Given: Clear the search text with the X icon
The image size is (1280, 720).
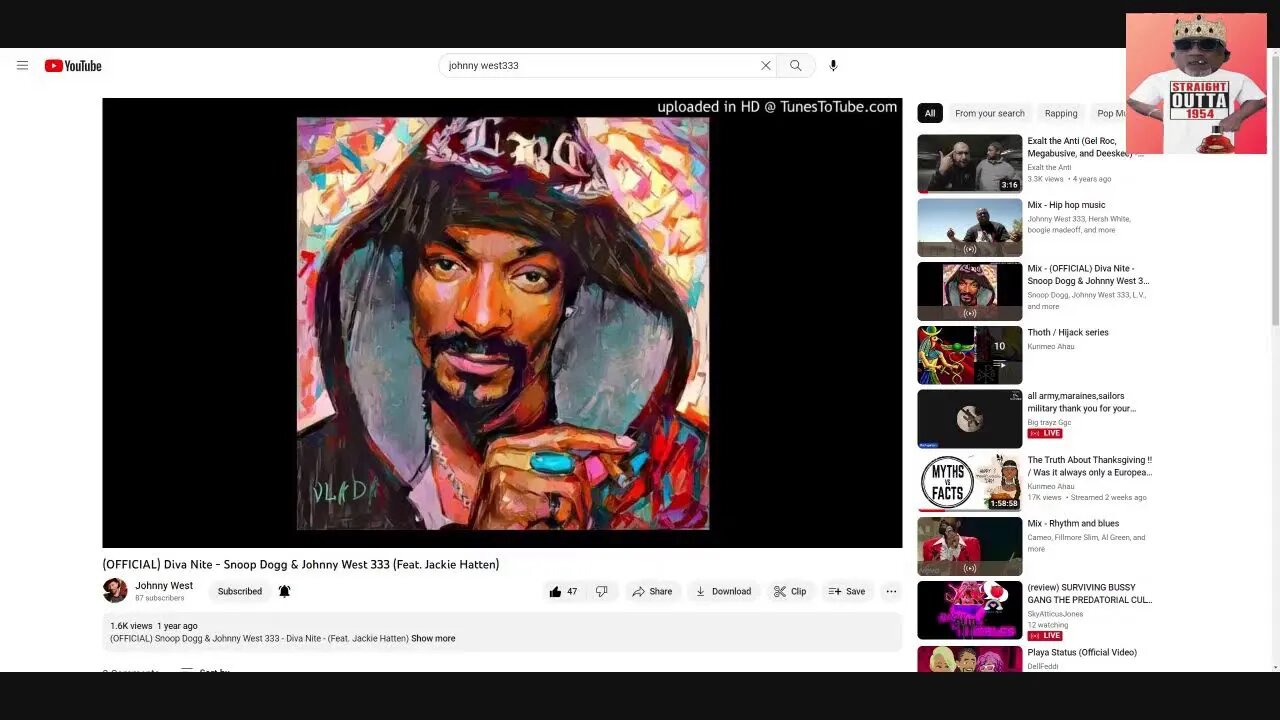Looking at the screenshot, I should click(766, 66).
